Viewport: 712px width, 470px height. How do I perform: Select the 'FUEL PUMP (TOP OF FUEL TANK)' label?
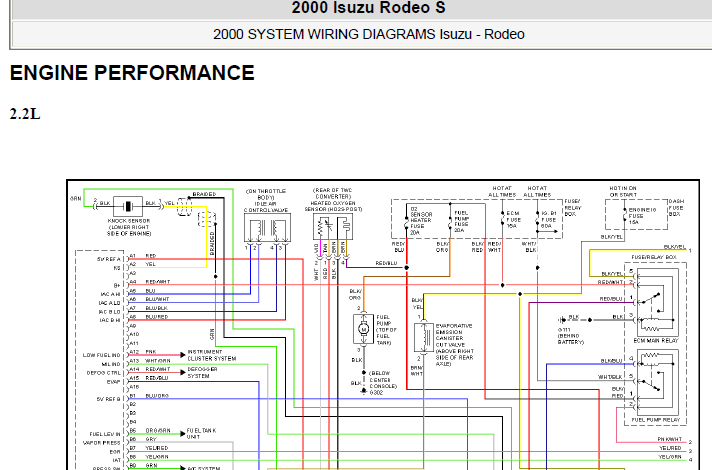click(x=386, y=330)
